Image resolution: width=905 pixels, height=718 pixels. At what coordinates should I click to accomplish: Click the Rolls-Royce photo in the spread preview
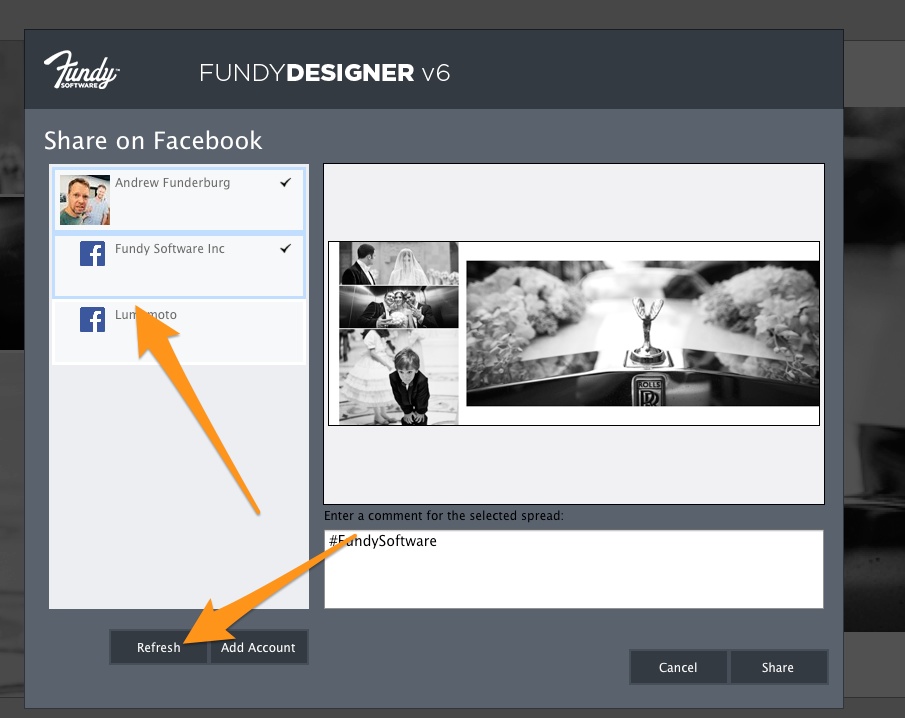coord(642,334)
